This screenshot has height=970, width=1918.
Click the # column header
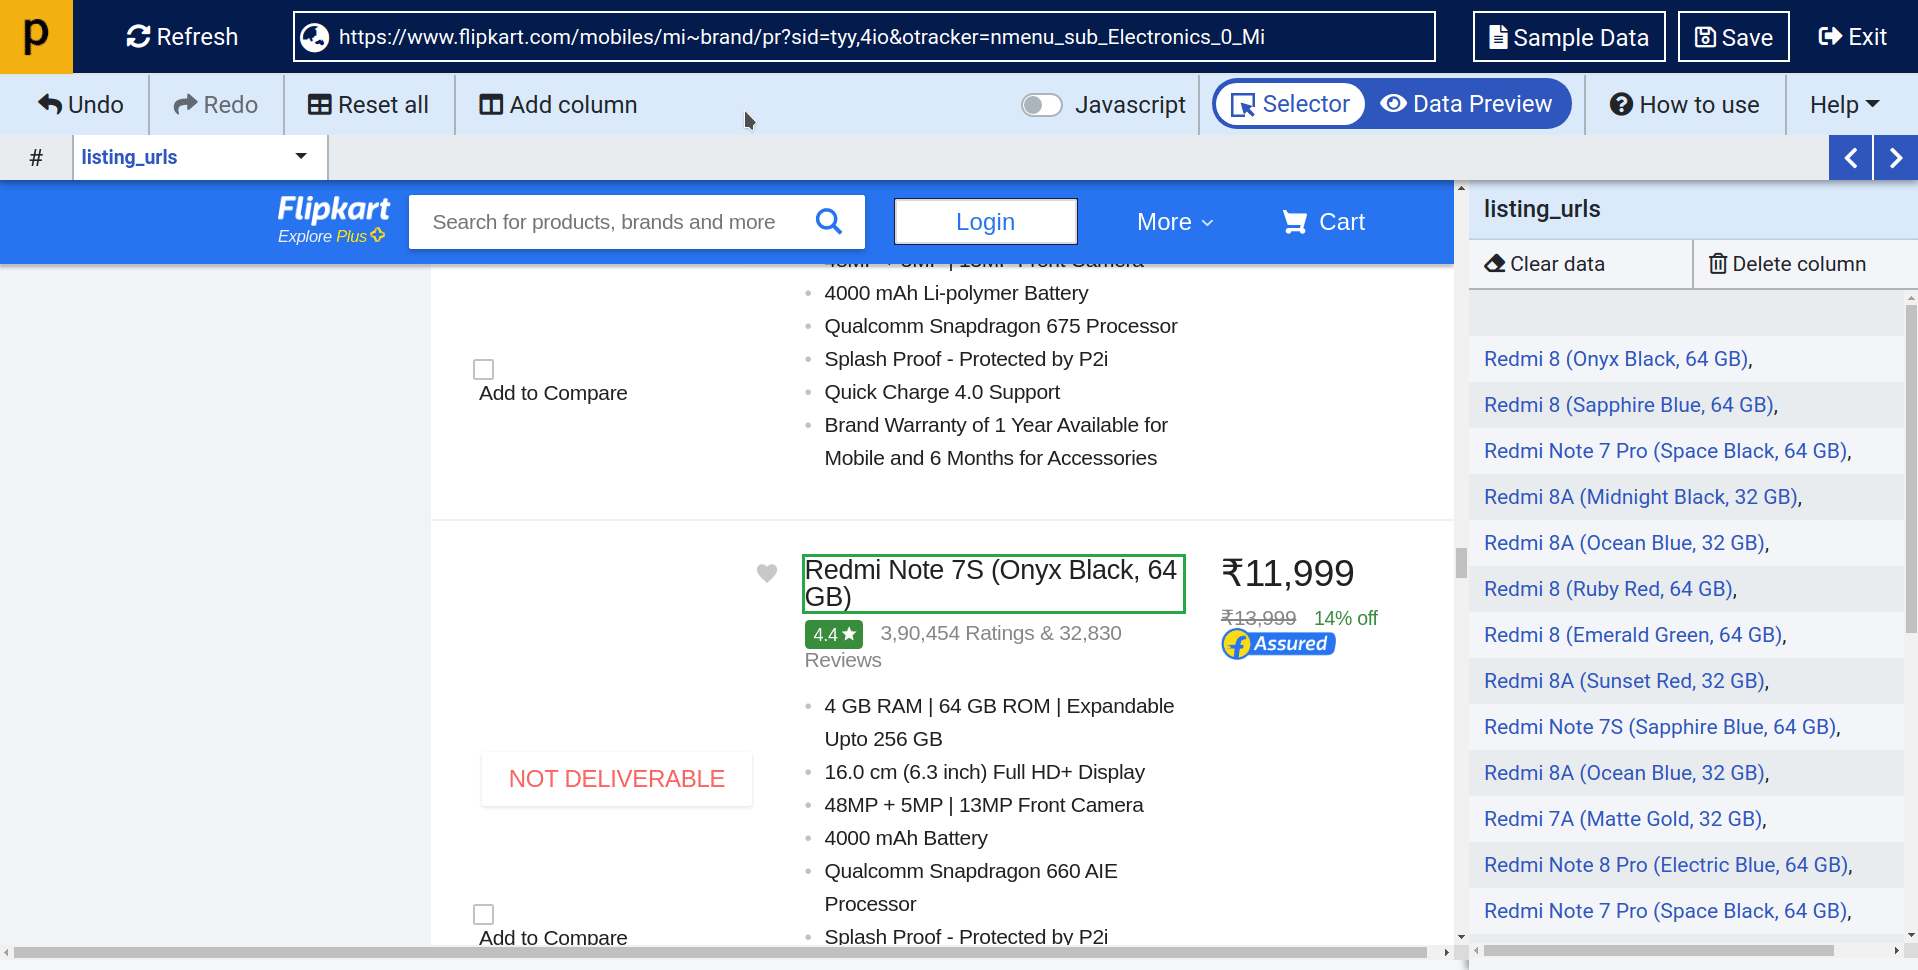[x=36, y=157]
